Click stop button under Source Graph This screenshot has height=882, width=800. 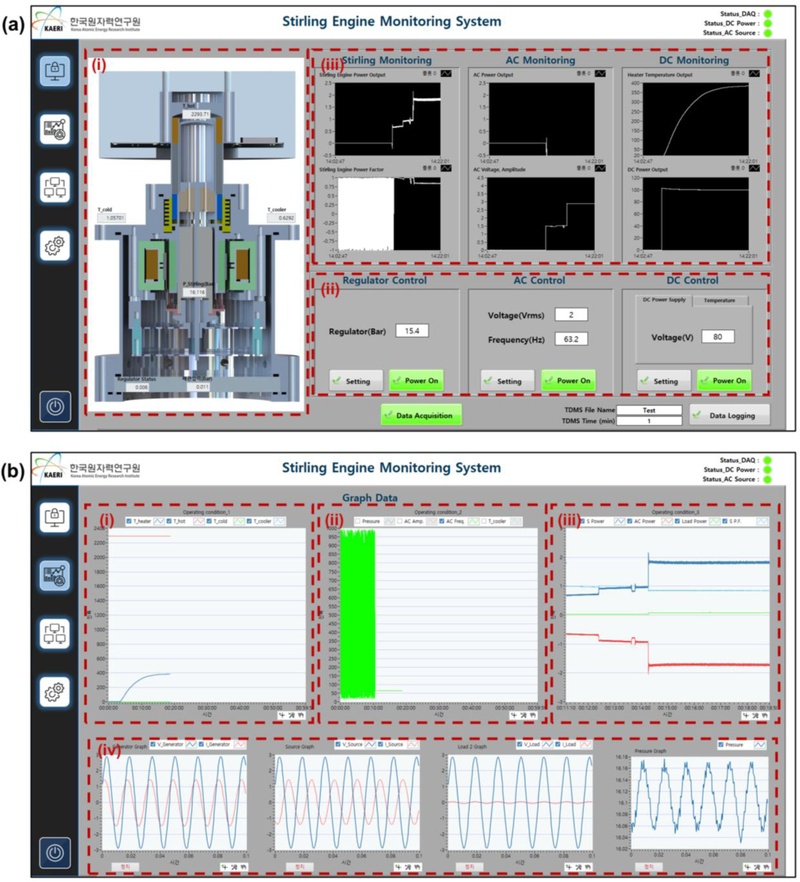(x=300, y=867)
